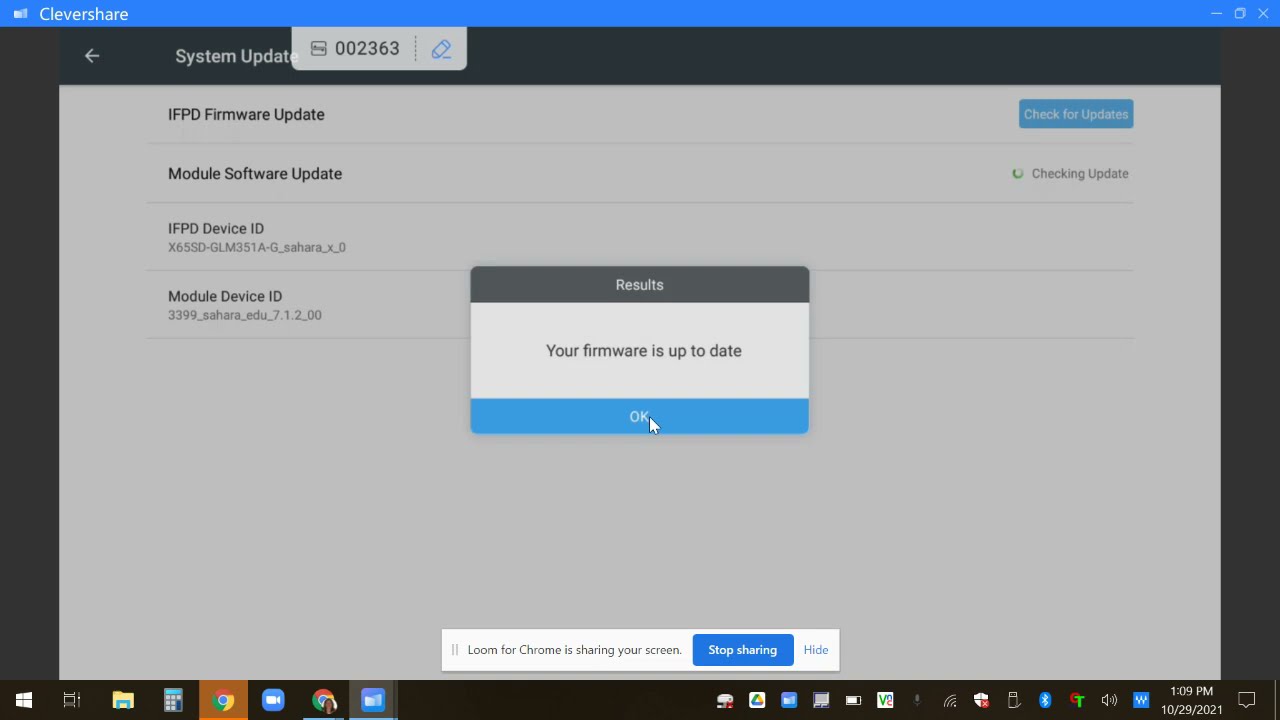Click the Google Drive tray icon
Viewport: 1280px width, 720px height.
pyautogui.click(x=757, y=700)
